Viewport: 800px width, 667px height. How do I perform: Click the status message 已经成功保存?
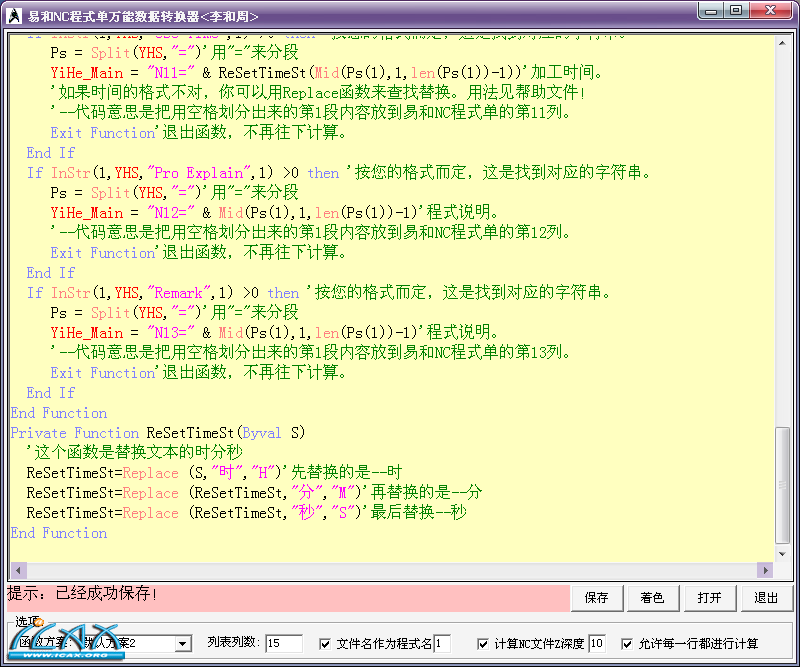107,593
